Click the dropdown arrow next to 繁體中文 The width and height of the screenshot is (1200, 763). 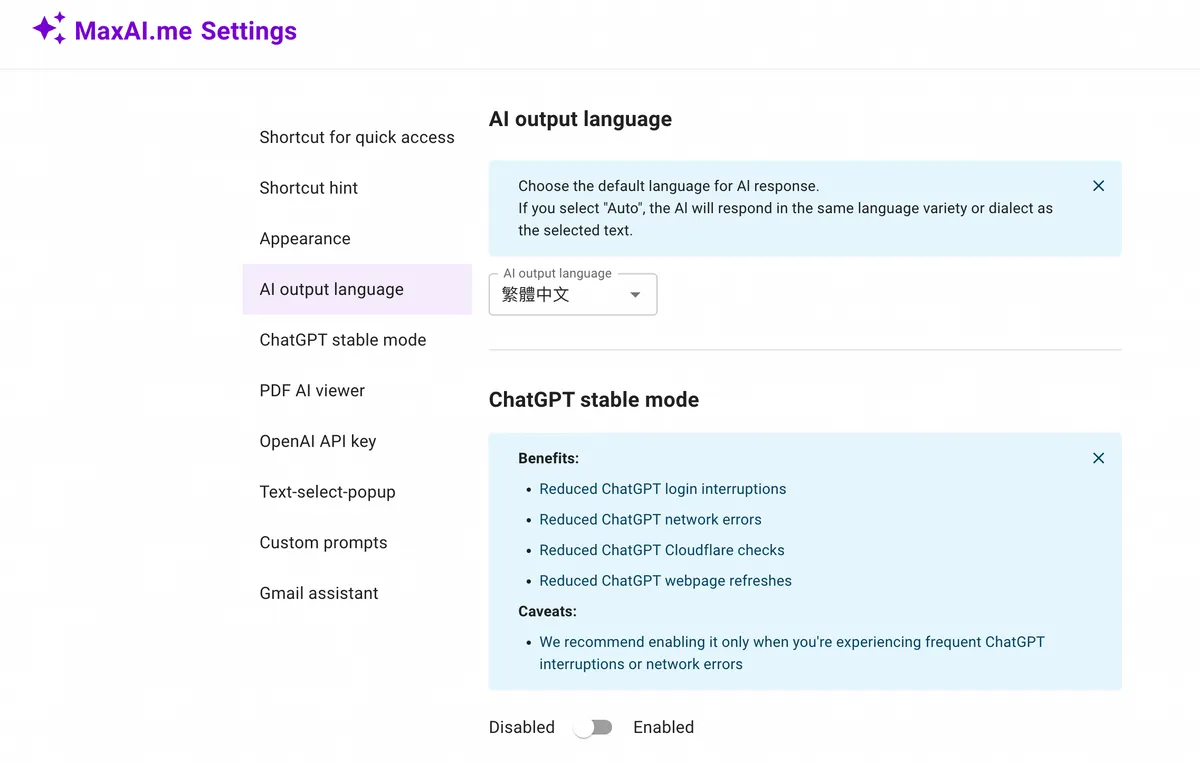pos(635,295)
